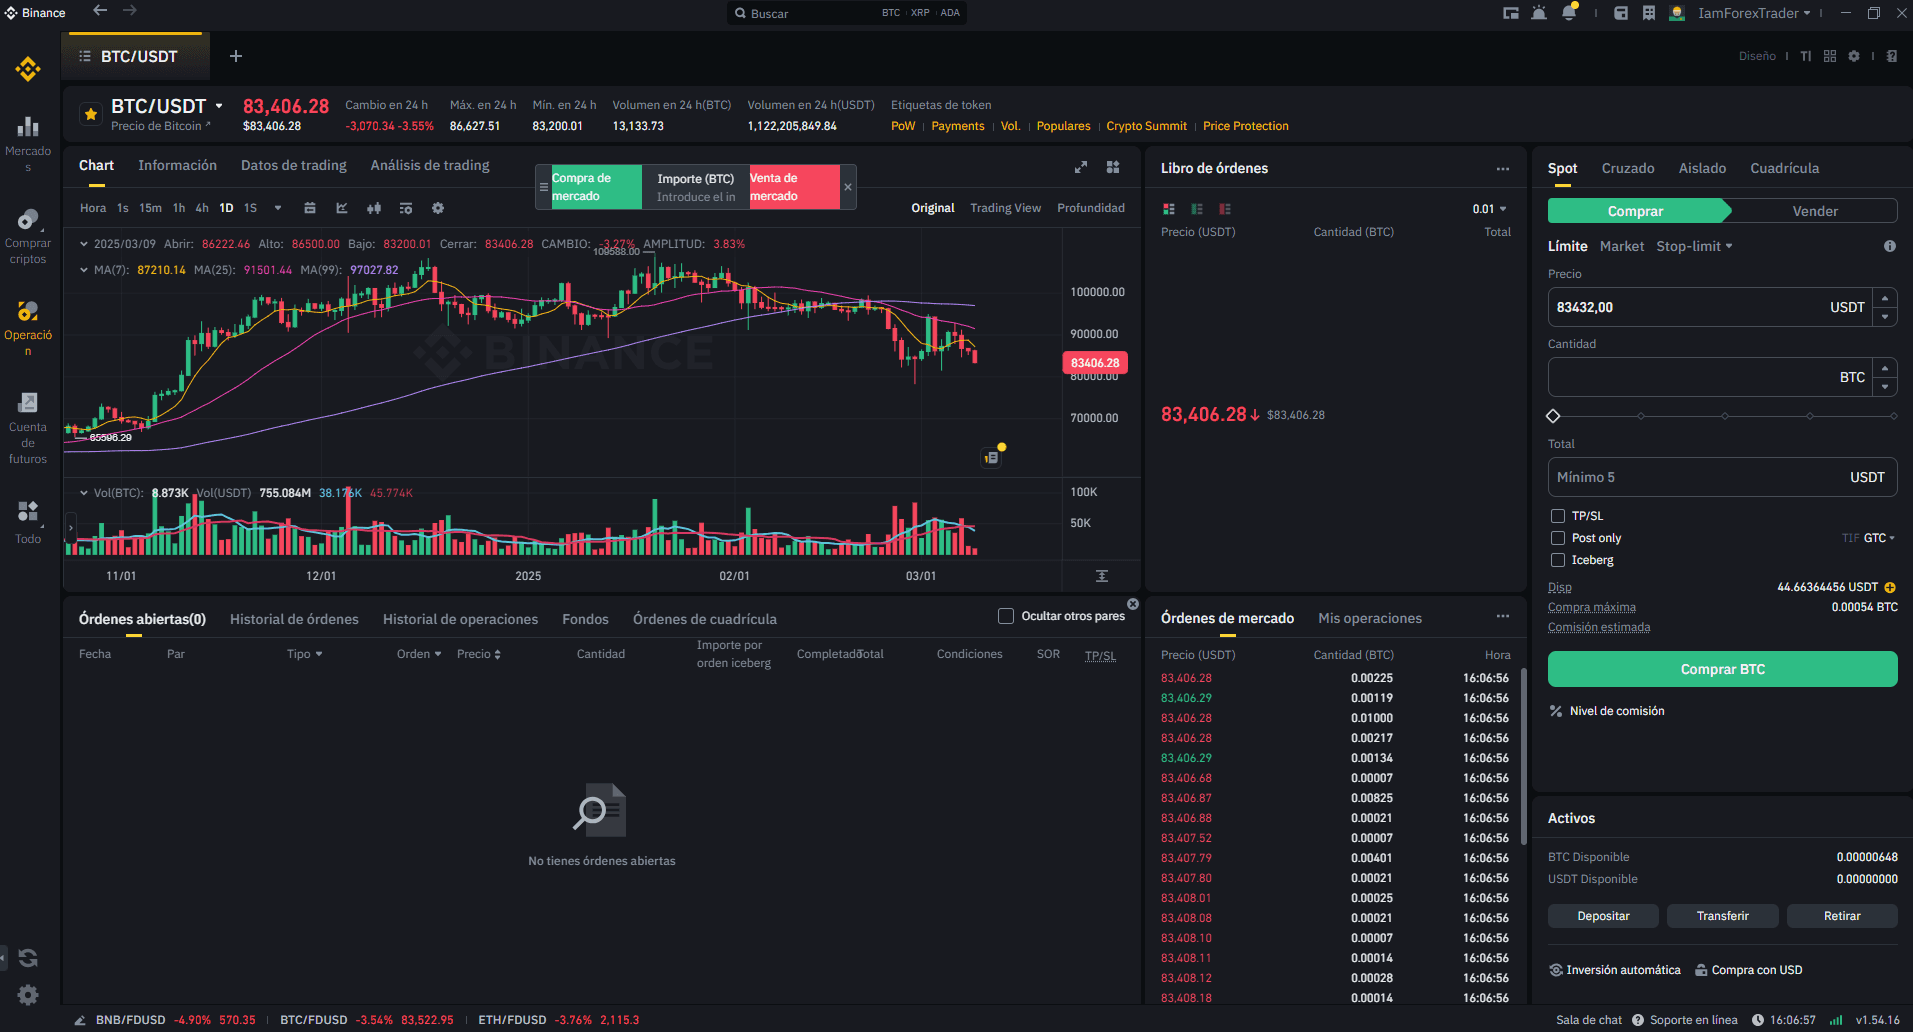The image size is (1913, 1032).
Task: Switch to Mis operaciones tab
Action: coord(1370,618)
